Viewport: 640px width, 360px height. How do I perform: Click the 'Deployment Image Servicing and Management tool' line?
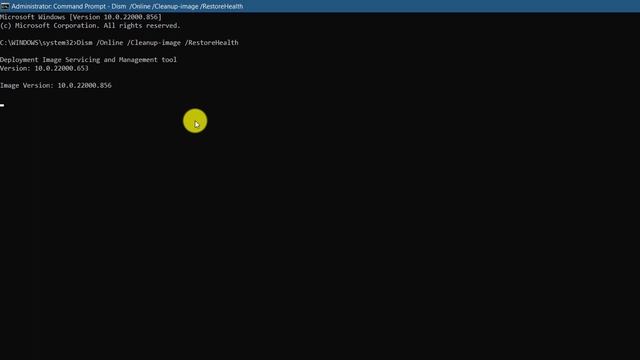point(88,60)
